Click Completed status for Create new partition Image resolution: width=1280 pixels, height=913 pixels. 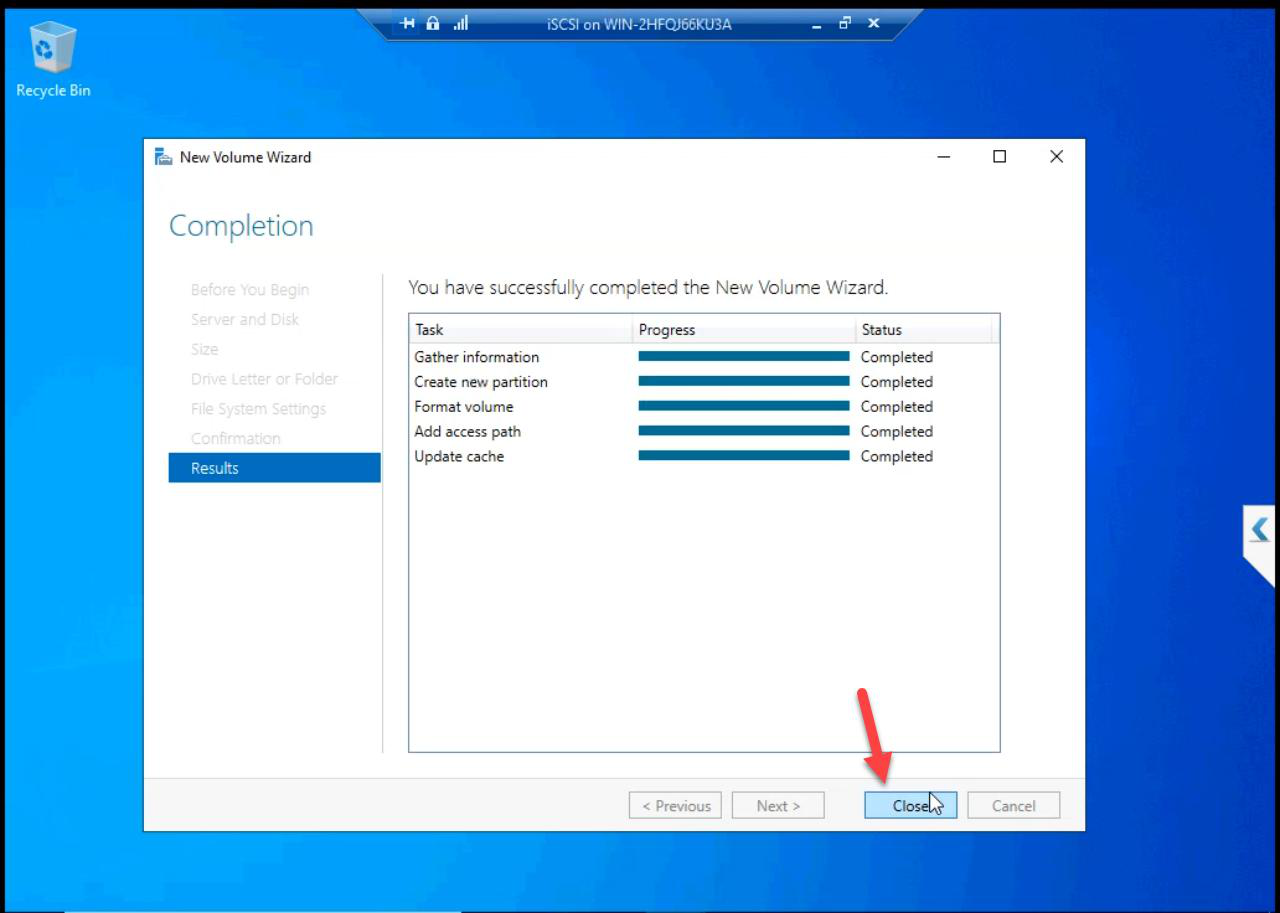tap(897, 382)
